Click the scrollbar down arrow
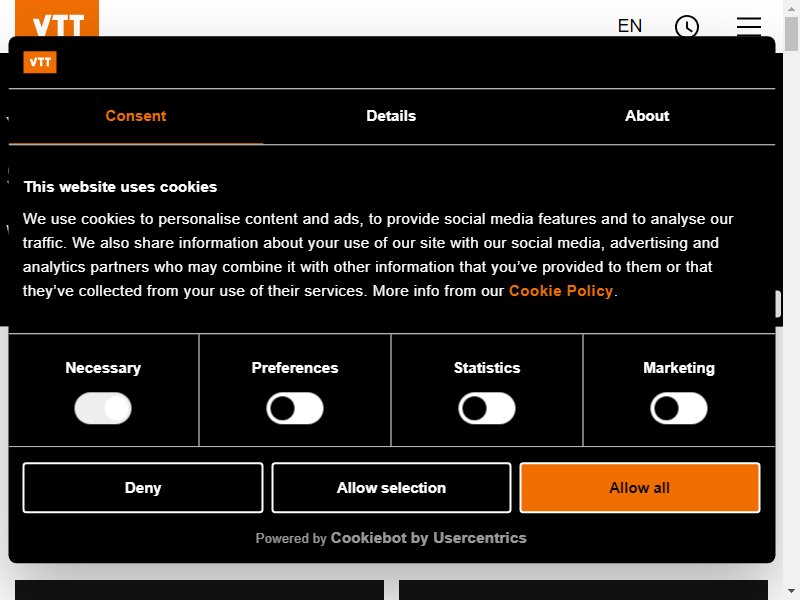The height and width of the screenshot is (600, 800). click(791, 592)
